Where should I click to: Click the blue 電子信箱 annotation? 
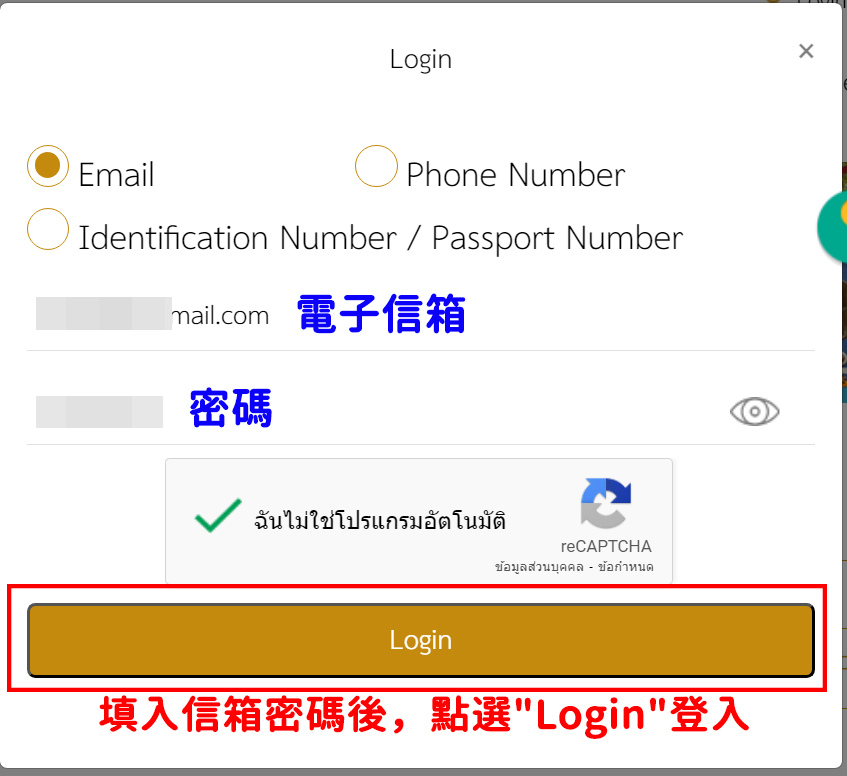(381, 314)
